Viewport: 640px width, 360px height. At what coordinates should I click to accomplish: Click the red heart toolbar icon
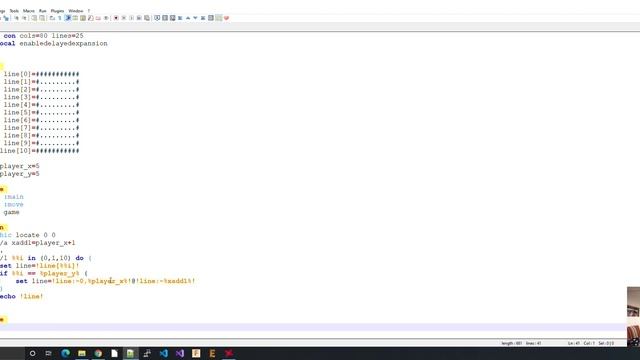point(227,18)
